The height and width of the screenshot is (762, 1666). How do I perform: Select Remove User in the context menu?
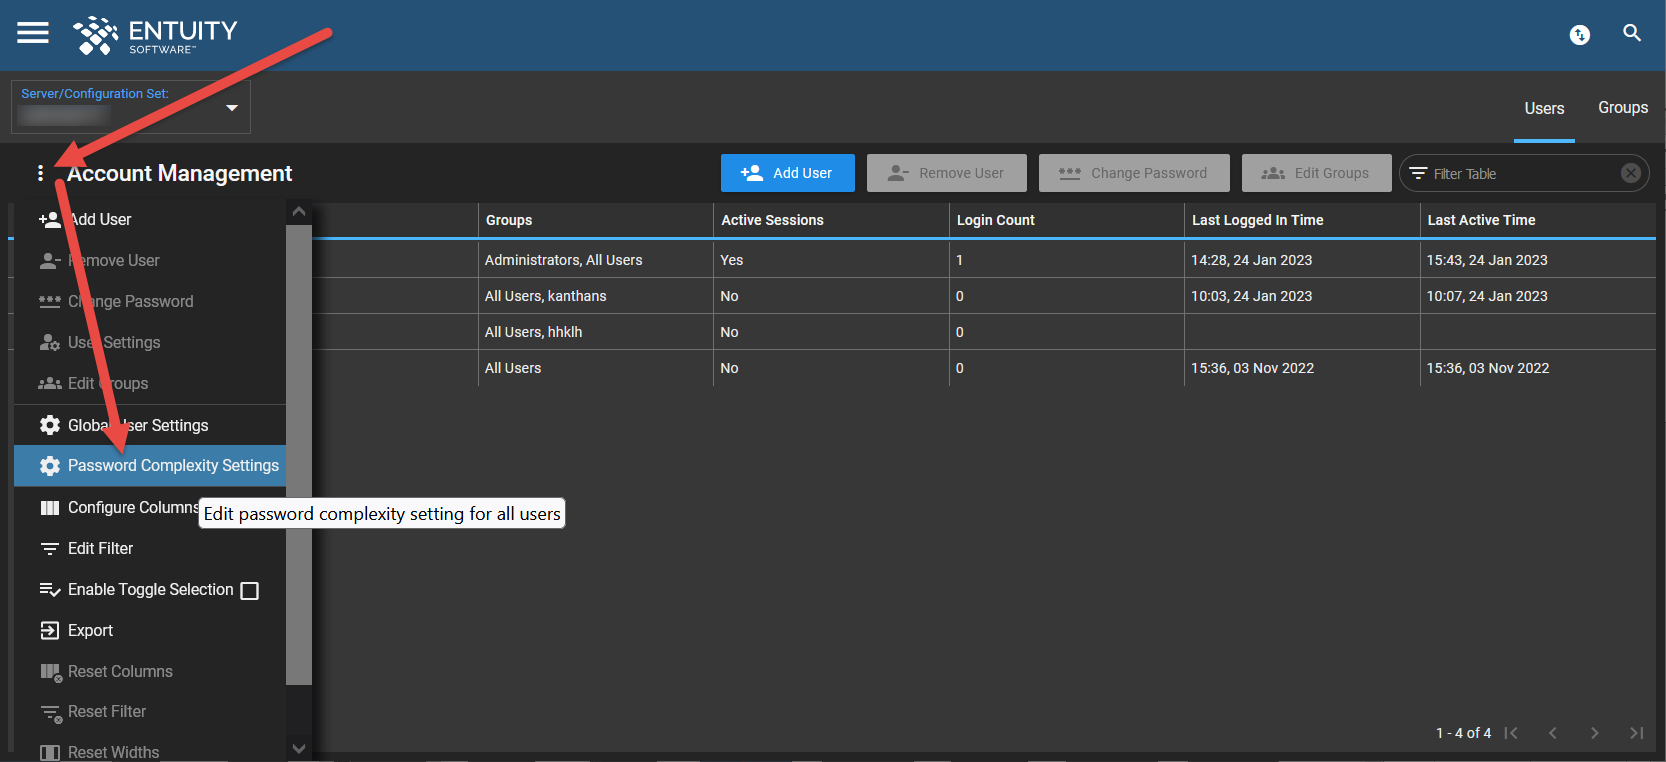(x=150, y=260)
